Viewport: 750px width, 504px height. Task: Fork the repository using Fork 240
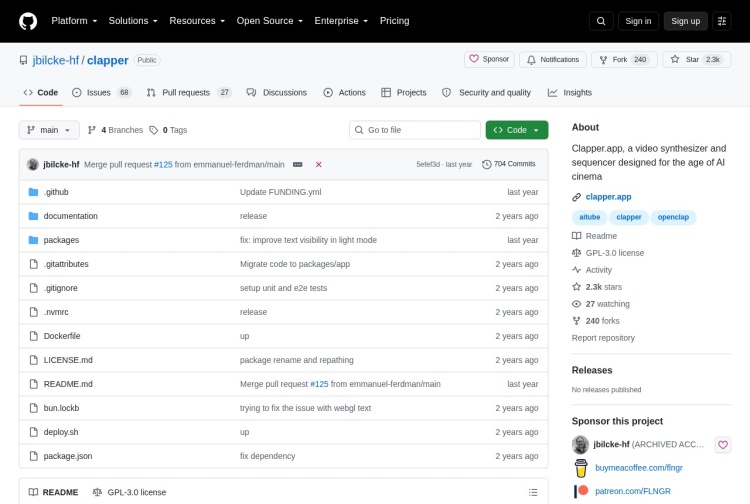(624, 59)
